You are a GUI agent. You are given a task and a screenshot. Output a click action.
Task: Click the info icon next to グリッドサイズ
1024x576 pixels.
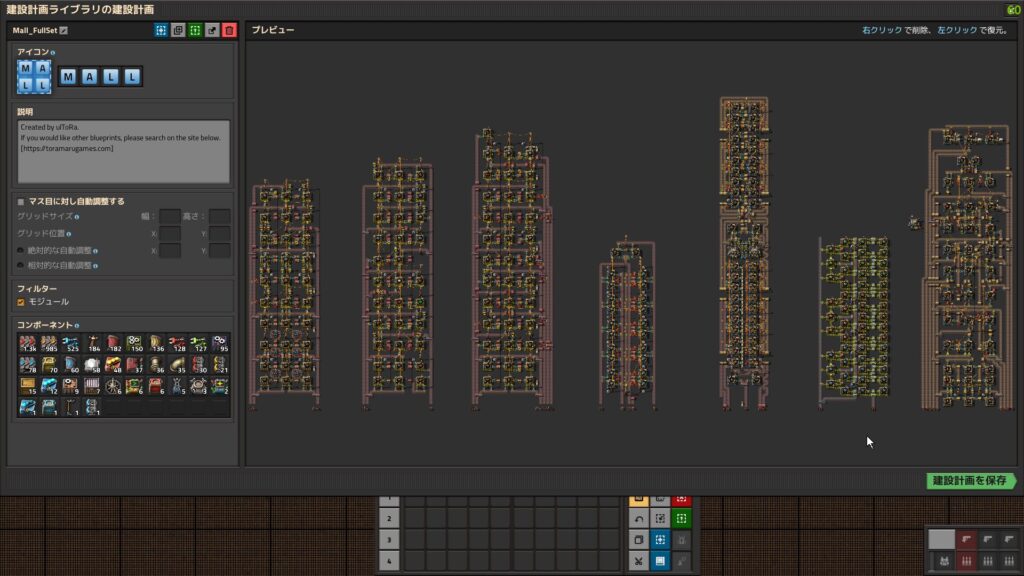[76, 217]
